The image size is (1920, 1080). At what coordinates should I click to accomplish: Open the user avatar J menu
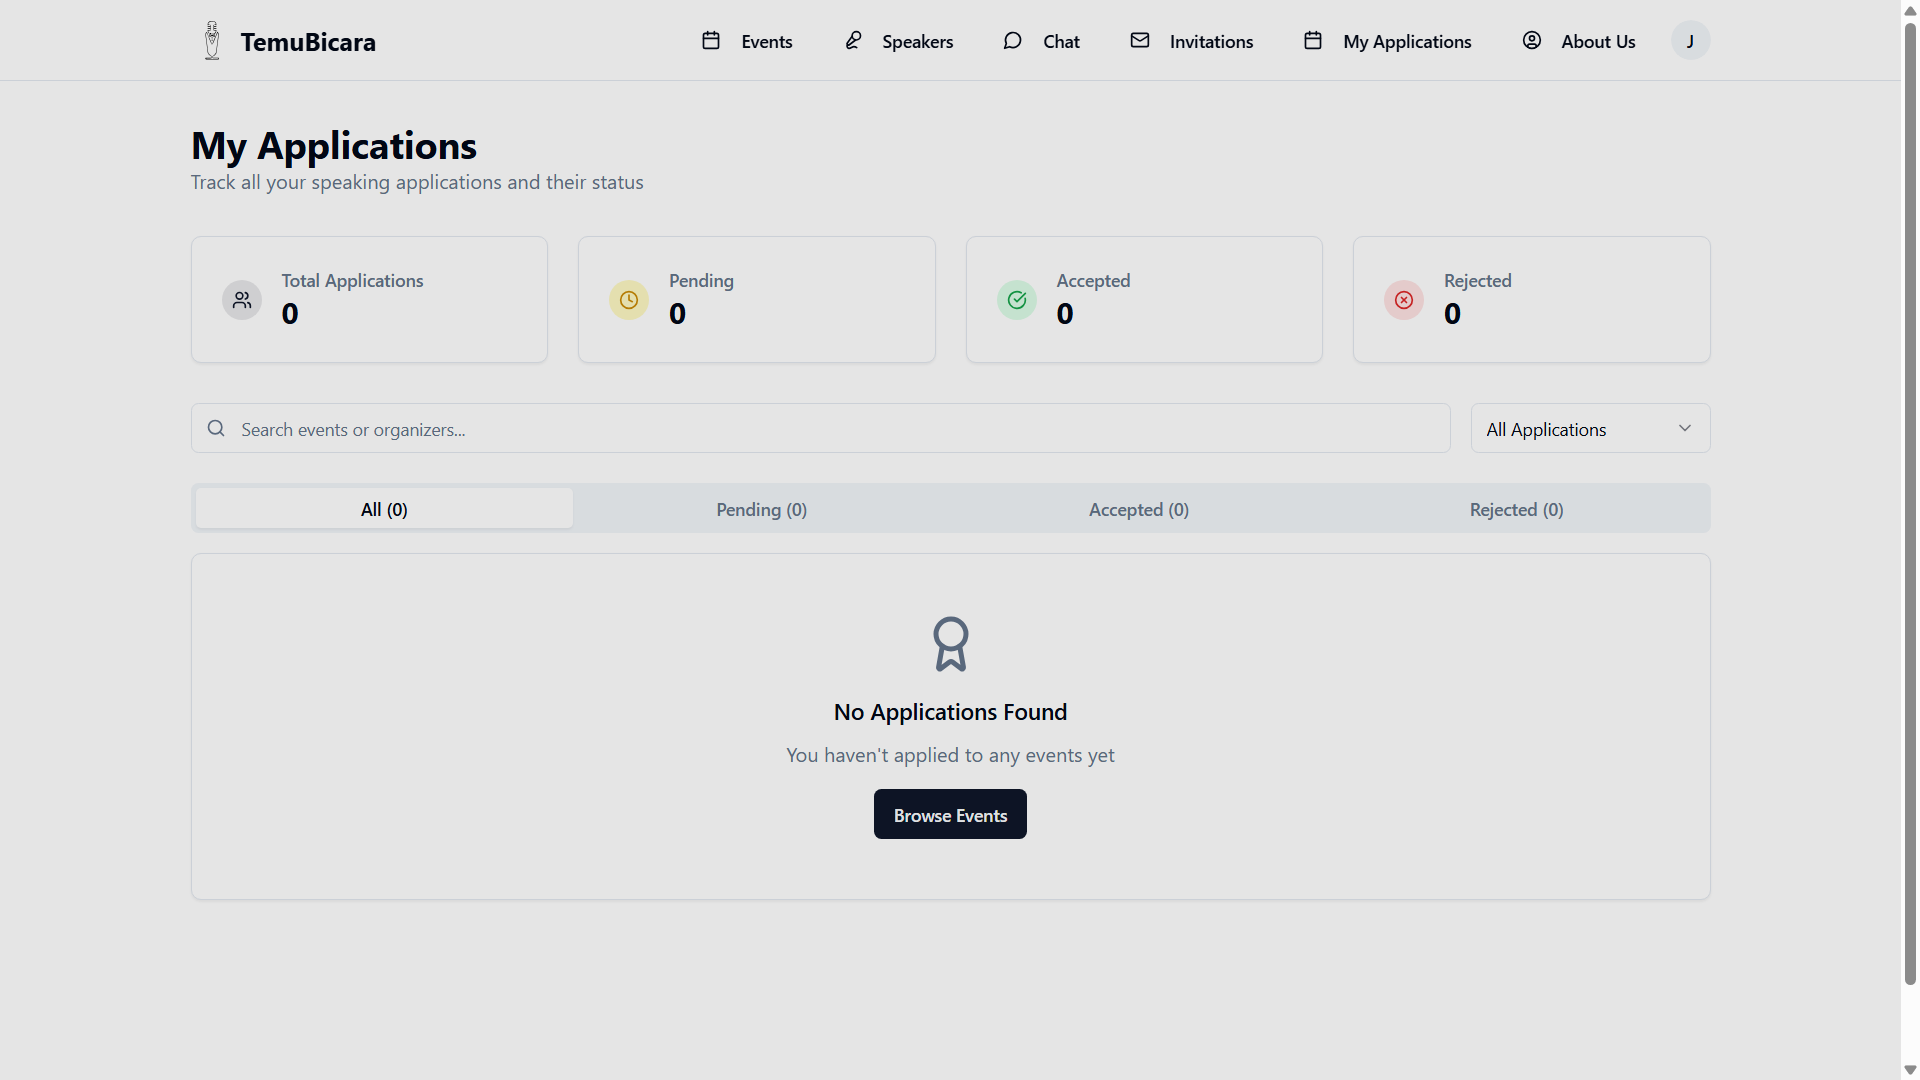coord(1690,41)
